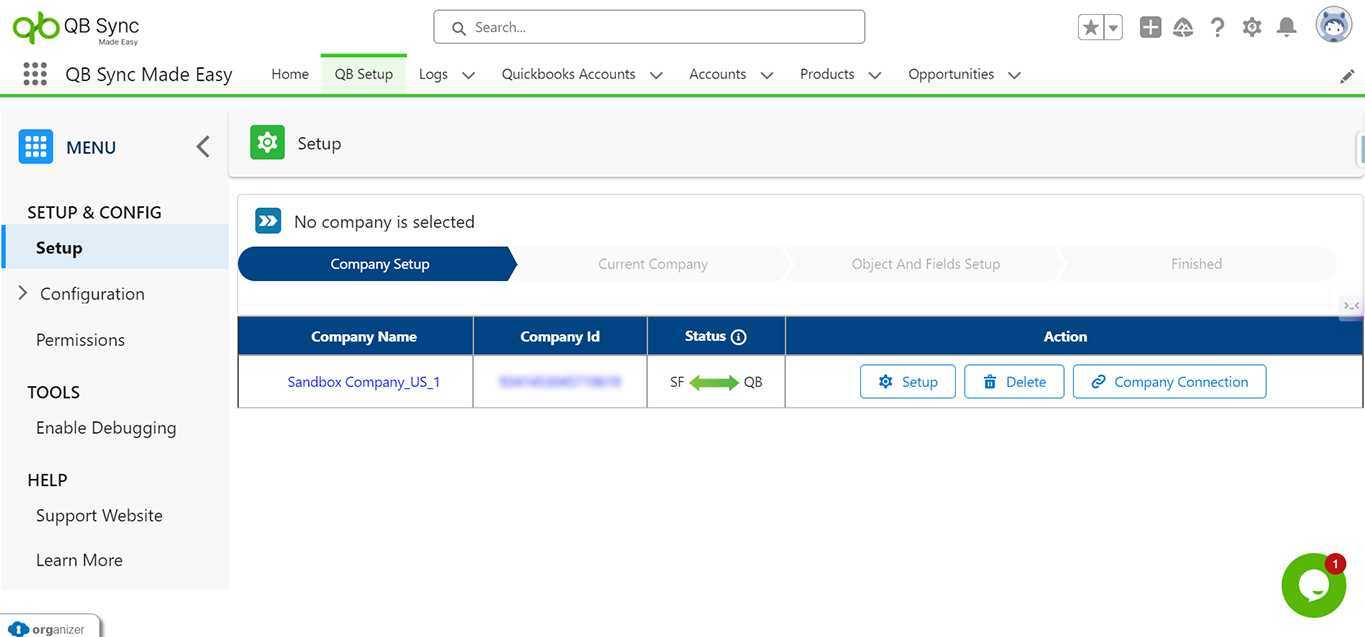Click the blurred Company Id value
This screenshot has width=1365, height=637.
pyautogui.click(x=560, y=382)
